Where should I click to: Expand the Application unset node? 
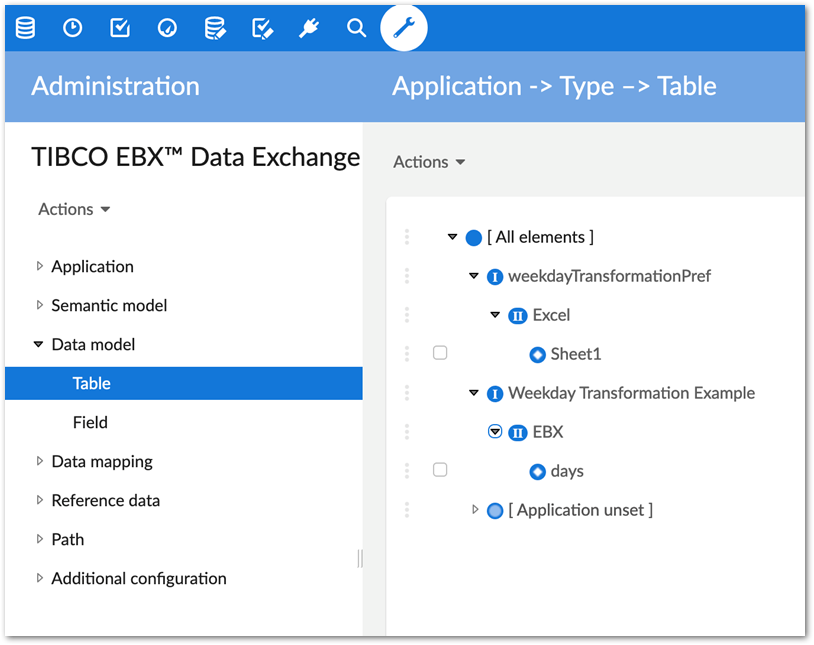476,510
